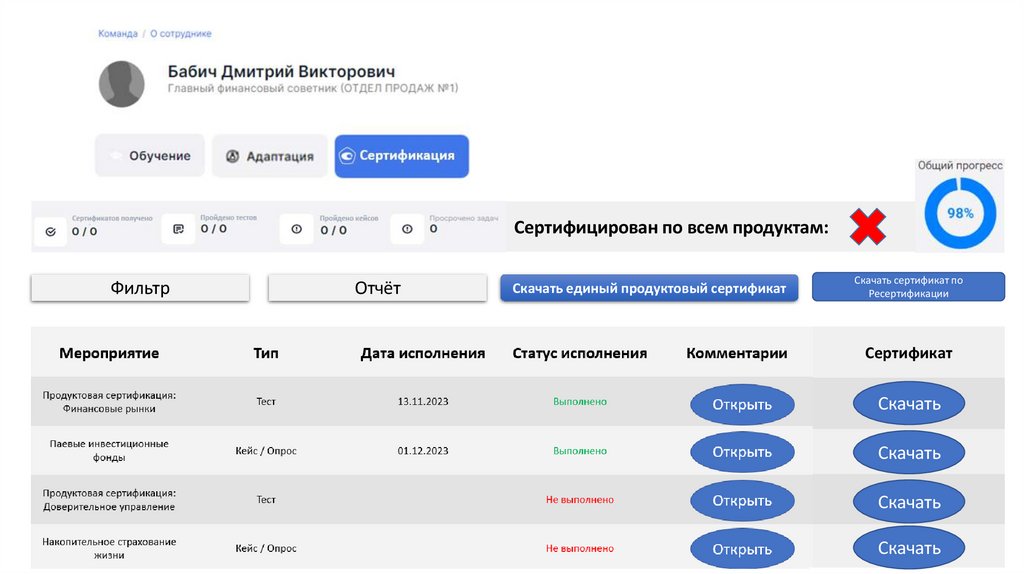Click the certificates received checkmark icon
Image resolution: width=1024 pixels, height=574 pixels.
[51, 230]
